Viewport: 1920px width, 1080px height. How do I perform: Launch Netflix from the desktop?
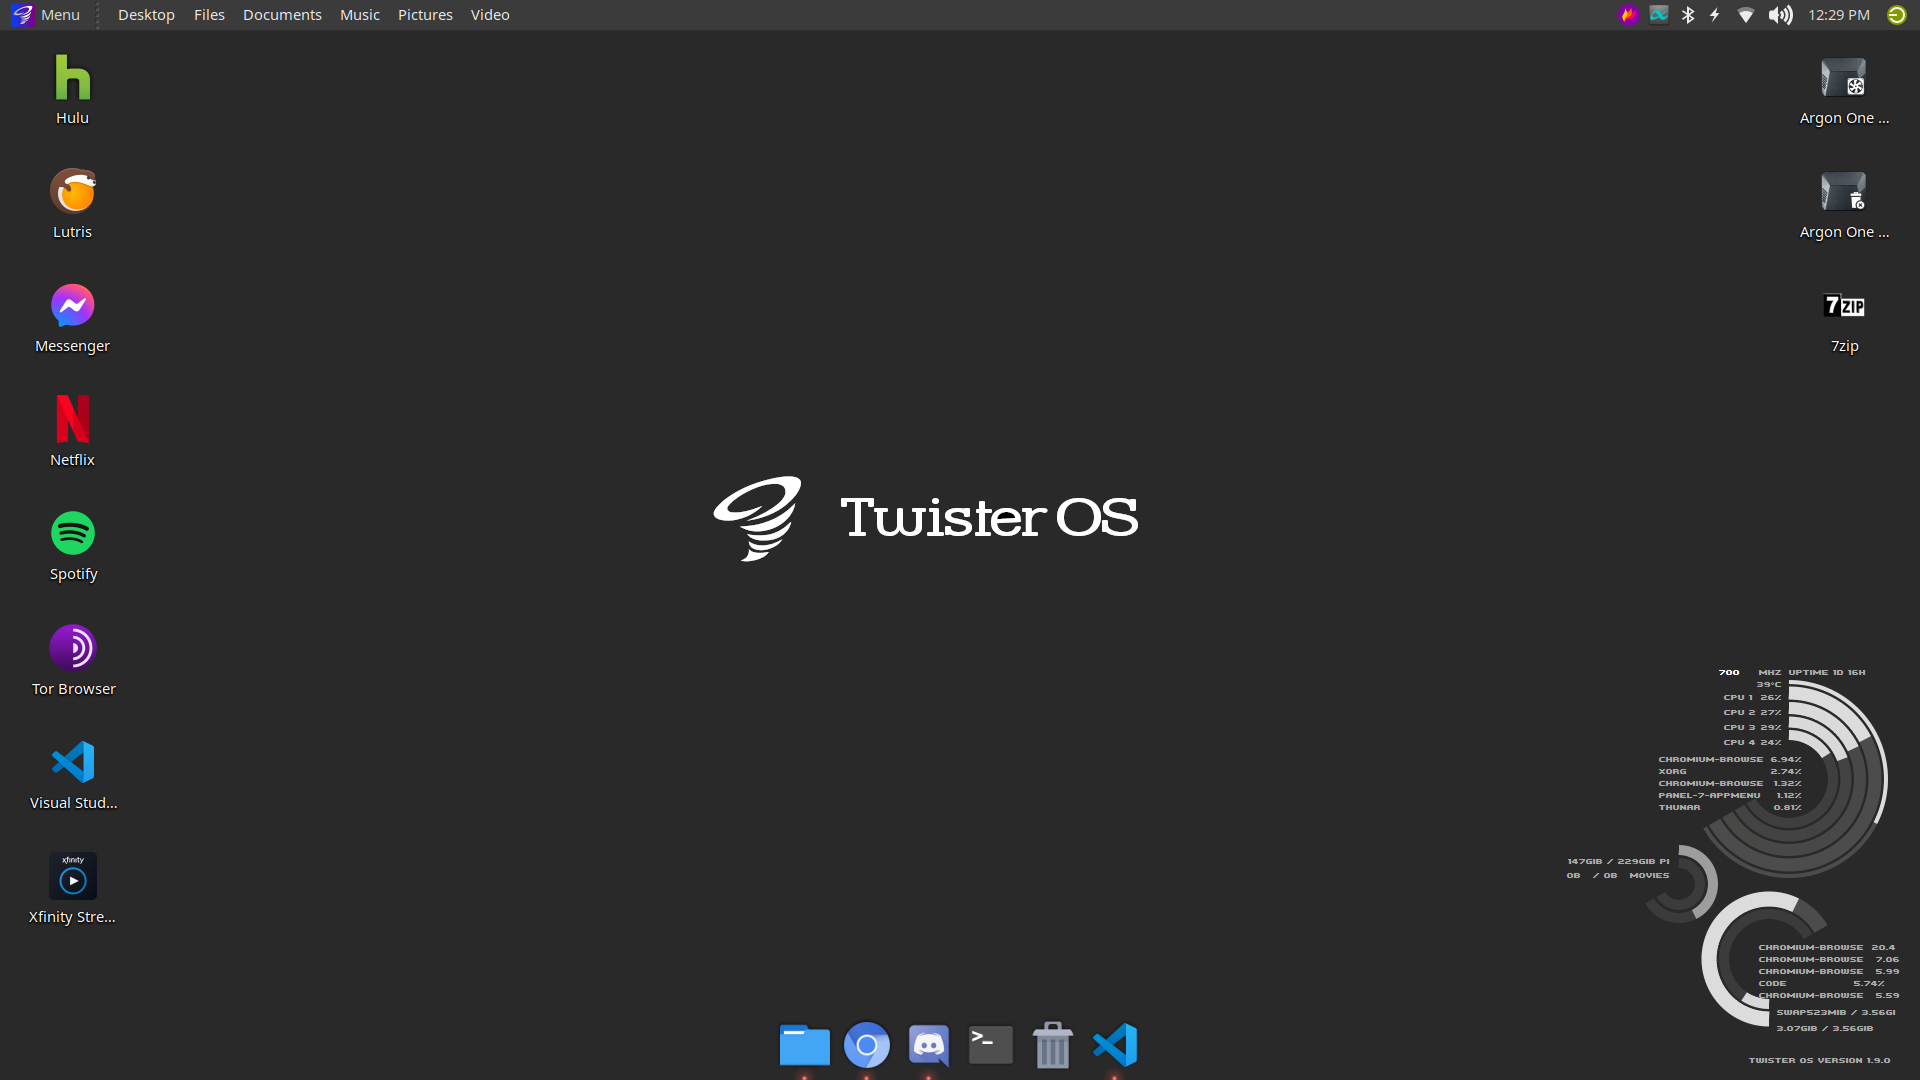[x=72, y=420]
